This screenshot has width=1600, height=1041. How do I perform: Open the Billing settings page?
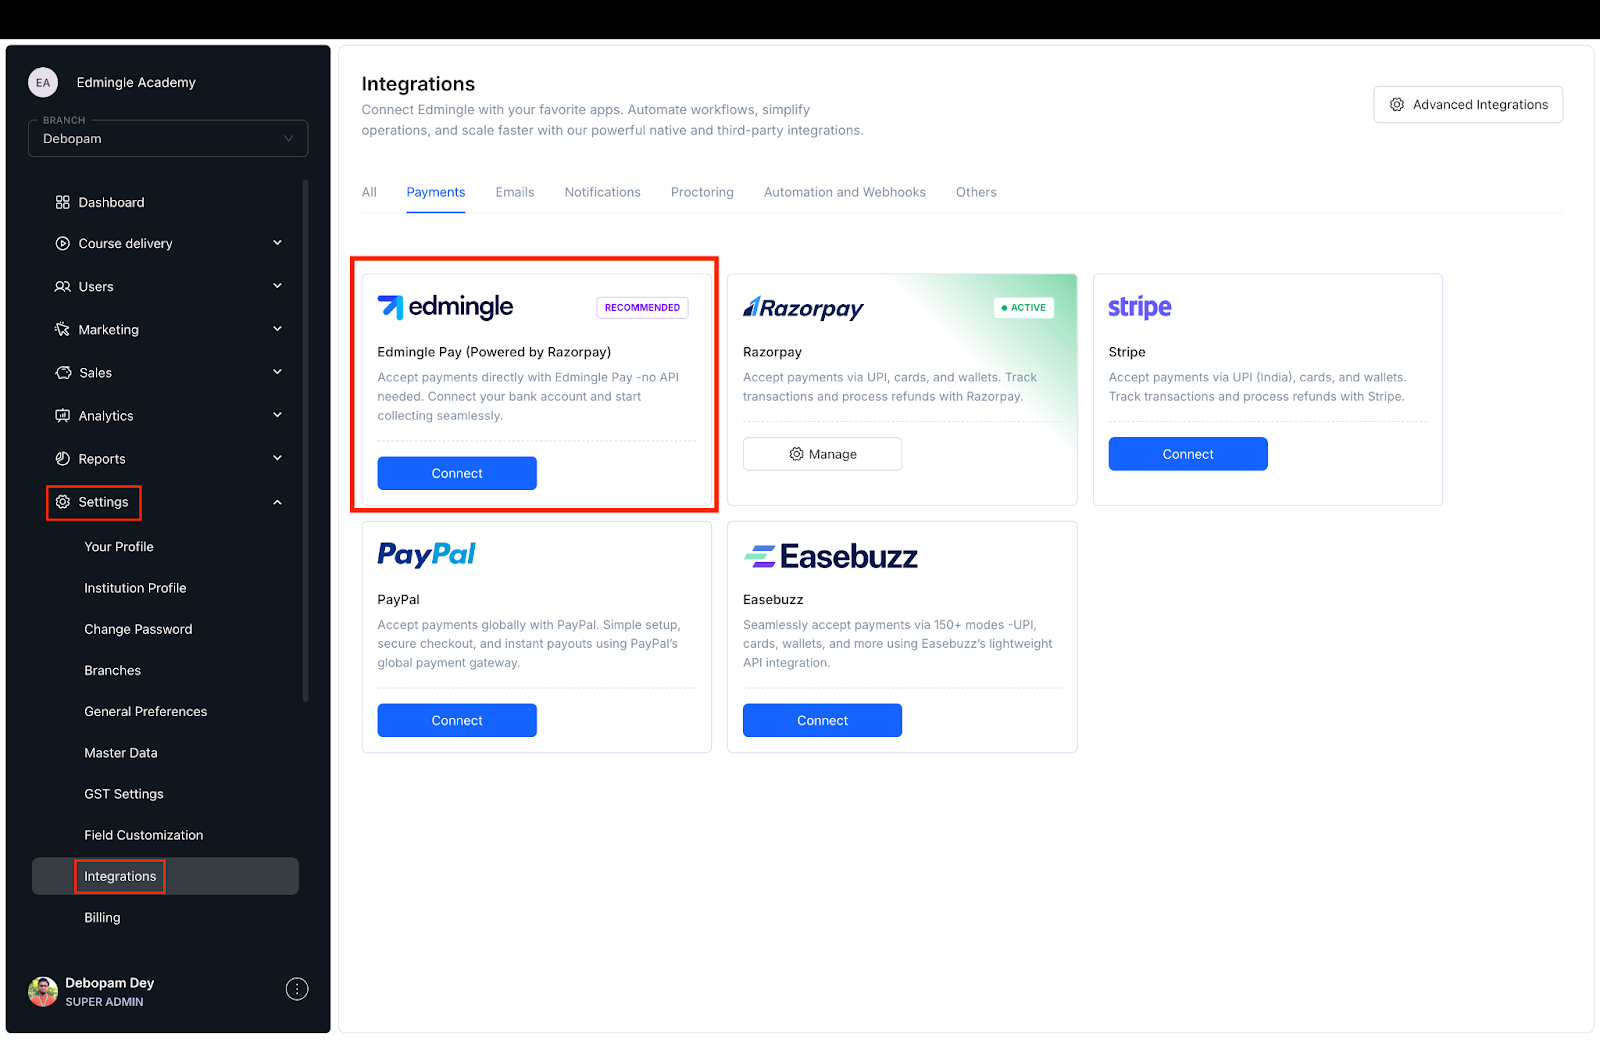coord(102,917)
